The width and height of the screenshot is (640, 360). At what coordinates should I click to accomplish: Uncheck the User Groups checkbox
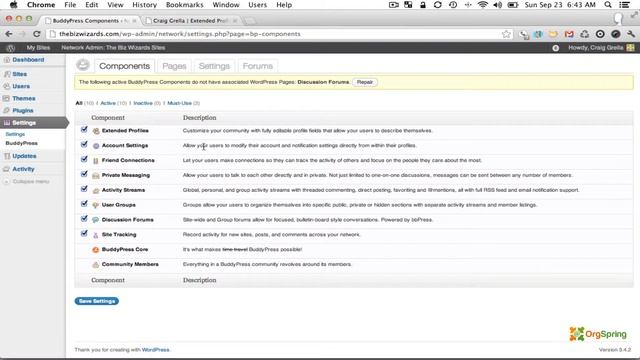(84, 204)
